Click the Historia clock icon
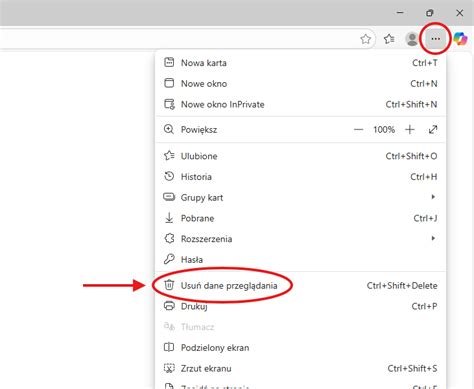This screenshot has height=389, width=474. [169, 176]
